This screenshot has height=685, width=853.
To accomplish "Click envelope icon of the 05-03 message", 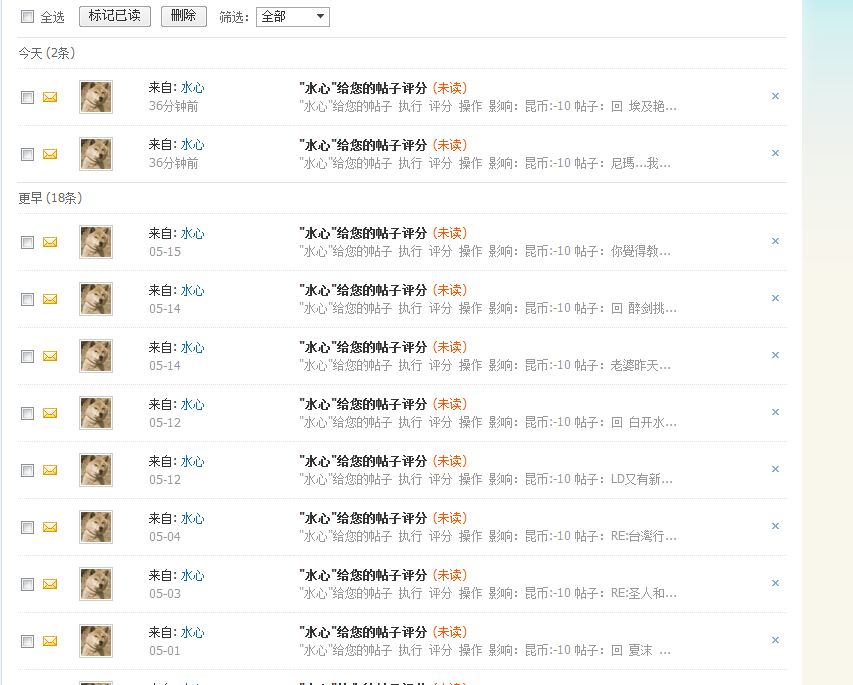I will (50, 584).
